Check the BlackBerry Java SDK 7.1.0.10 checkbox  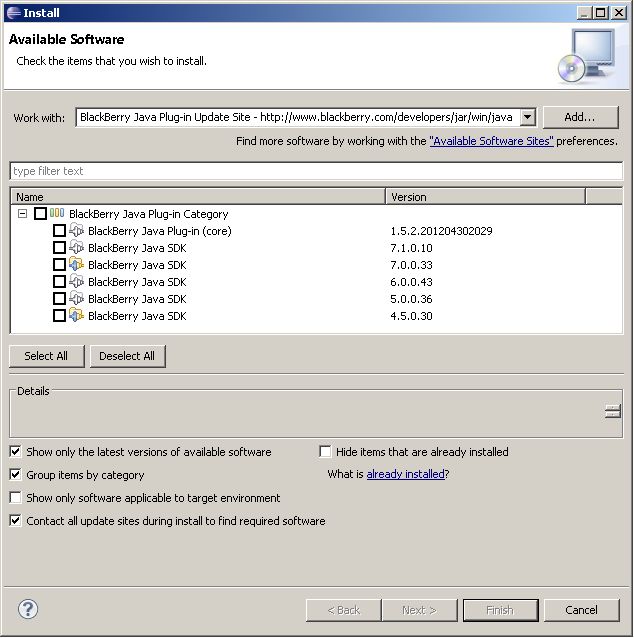59,247
